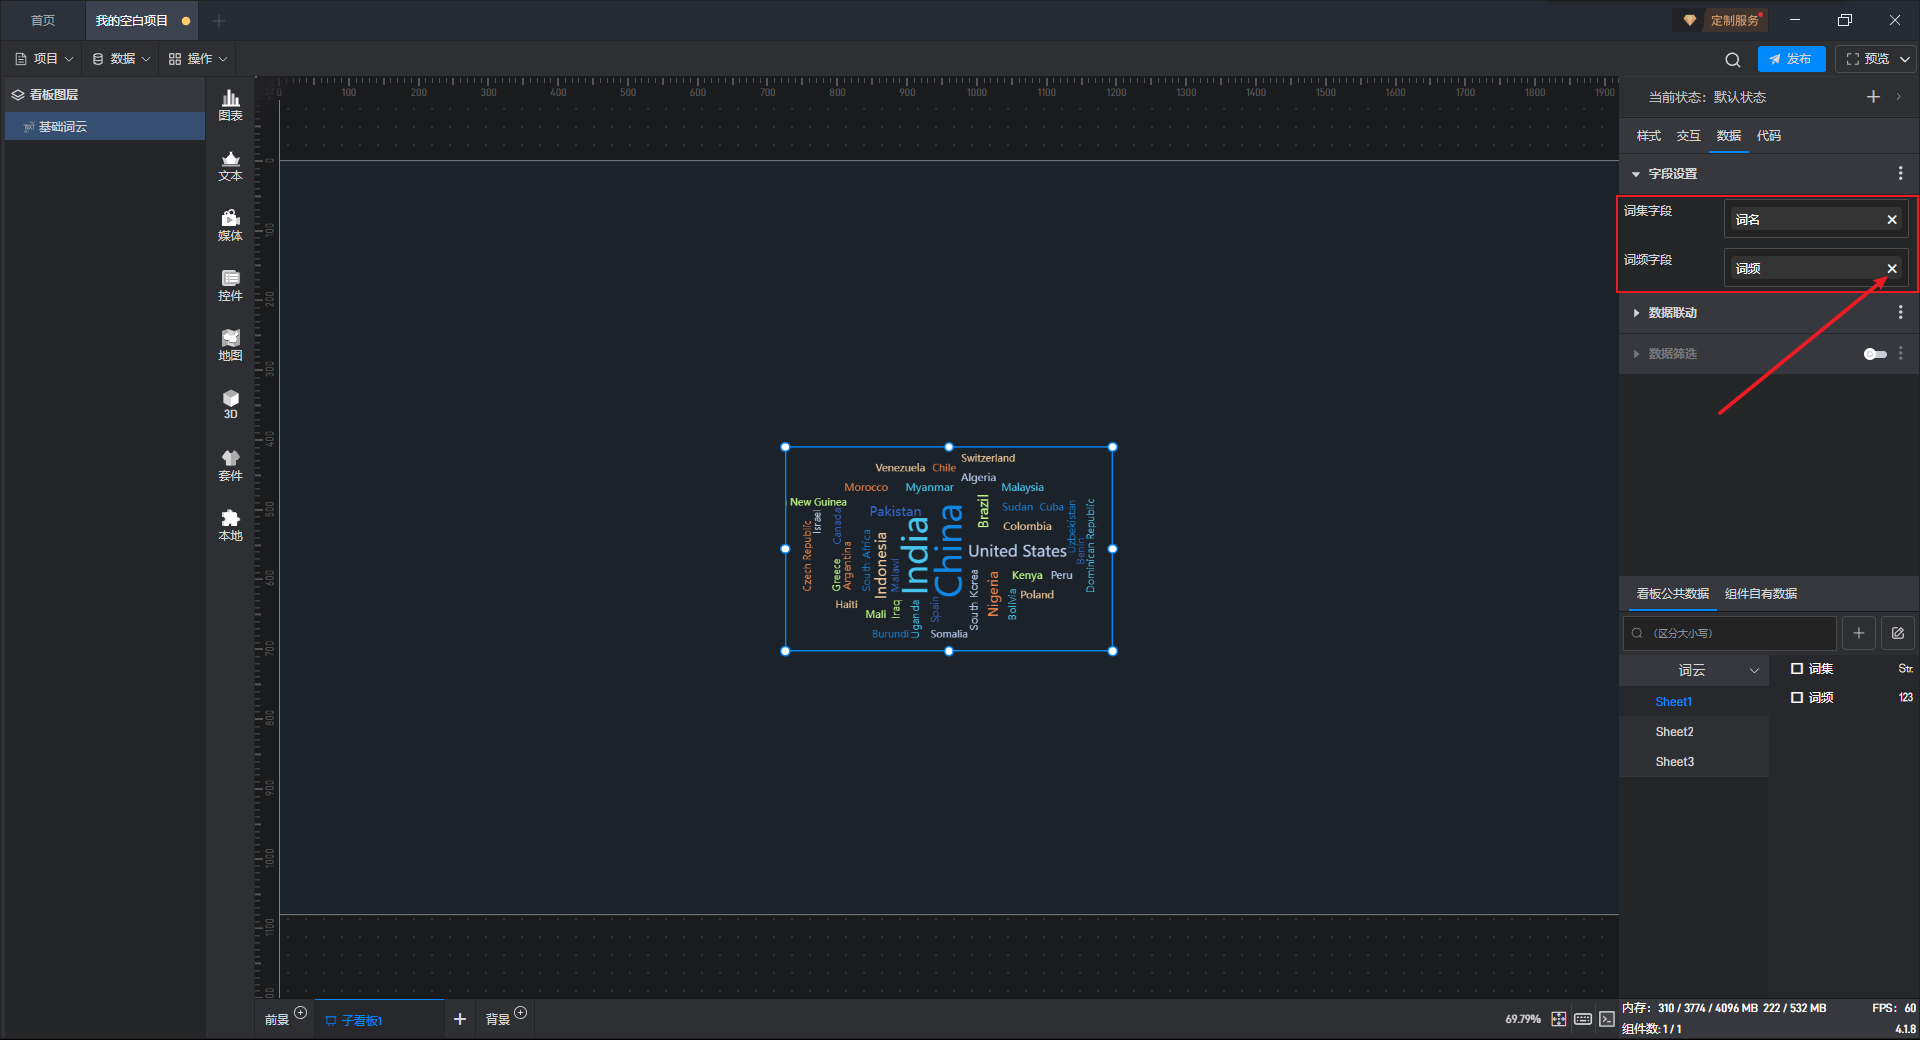The height and width of the screenshot is (1040, 1920).
Task: Click the add data plus icon
Action: coord(1858,633)
